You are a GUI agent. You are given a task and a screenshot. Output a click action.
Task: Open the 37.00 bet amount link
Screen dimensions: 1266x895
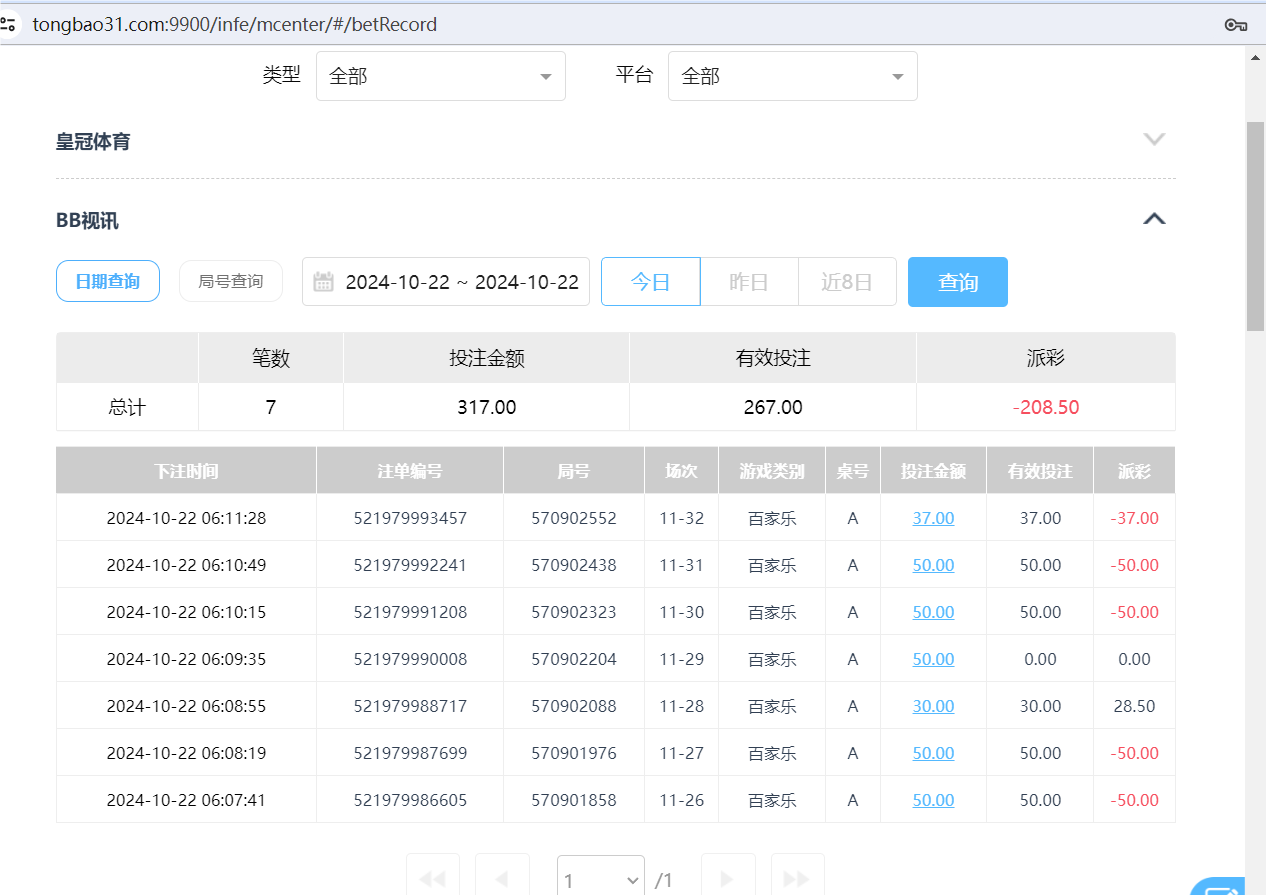pos(933,518)
